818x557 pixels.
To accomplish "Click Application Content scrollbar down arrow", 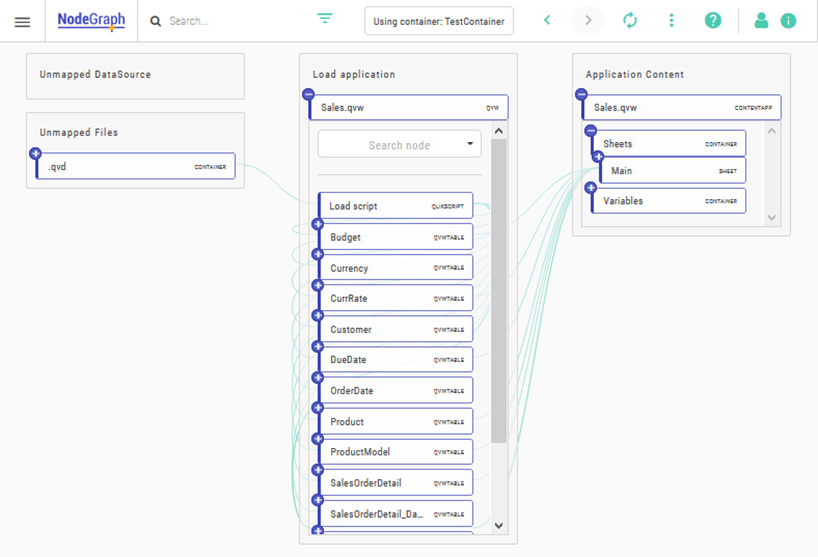I will coord(772,217).
